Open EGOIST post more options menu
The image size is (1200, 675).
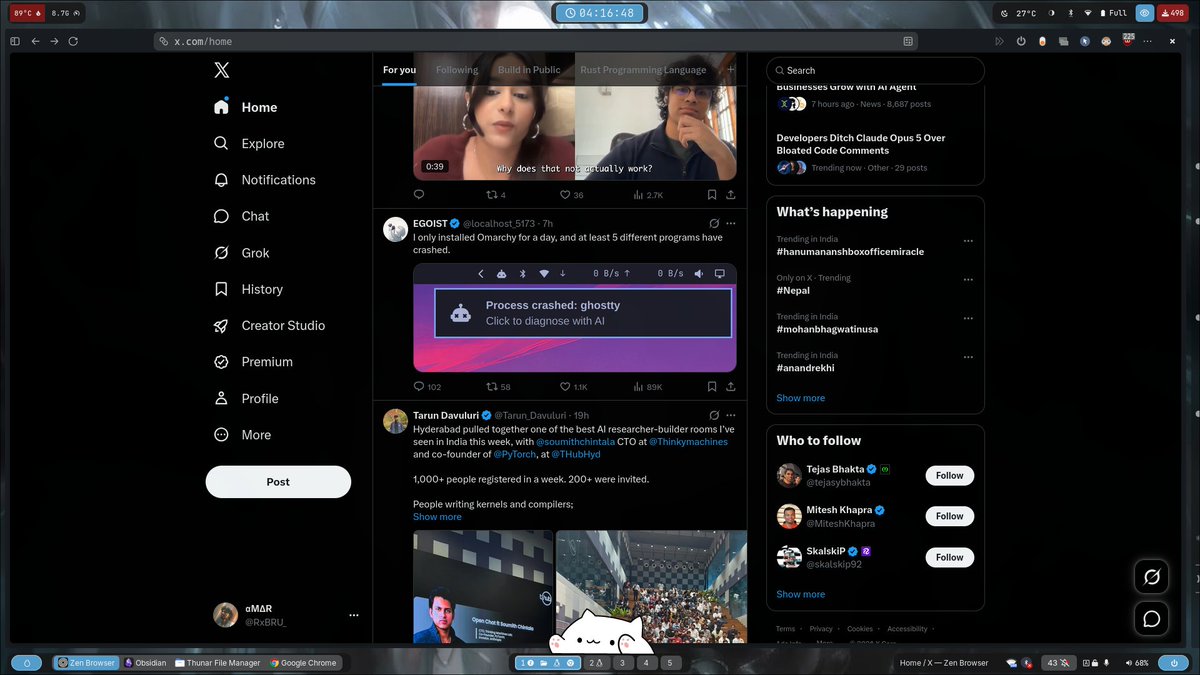731,223
